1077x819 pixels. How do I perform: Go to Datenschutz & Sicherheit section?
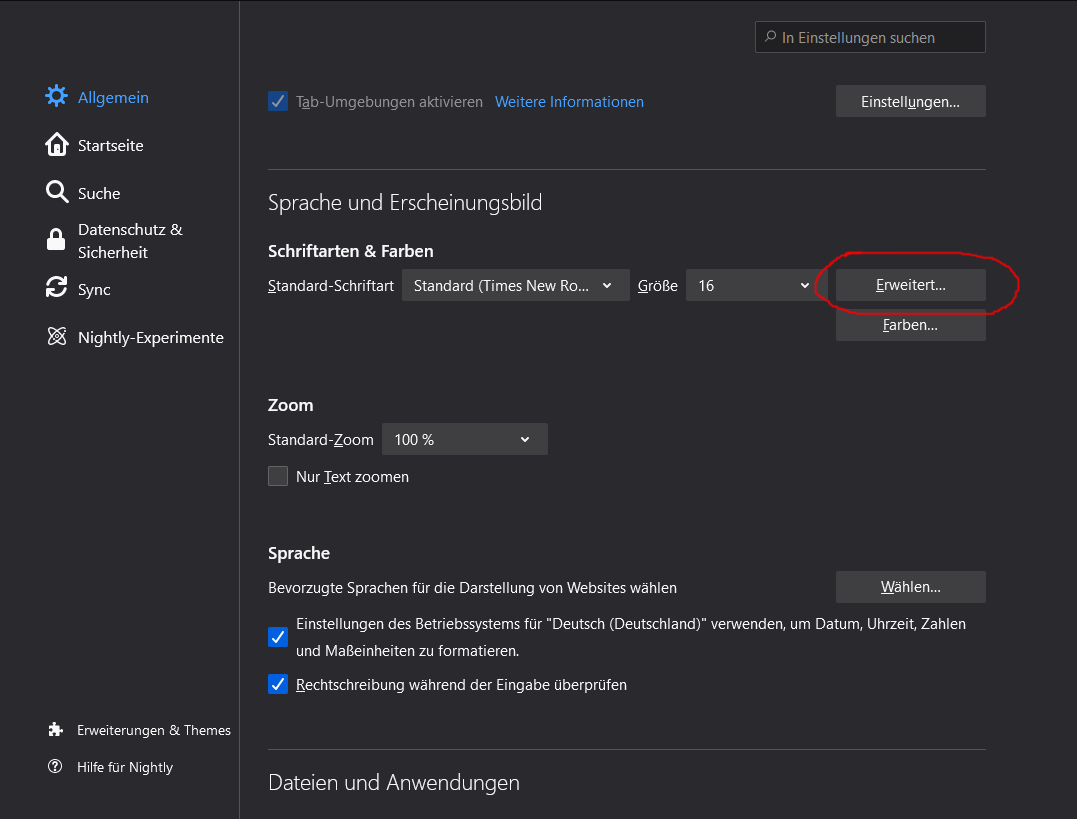pyautogui.click(x=130, y=241)
